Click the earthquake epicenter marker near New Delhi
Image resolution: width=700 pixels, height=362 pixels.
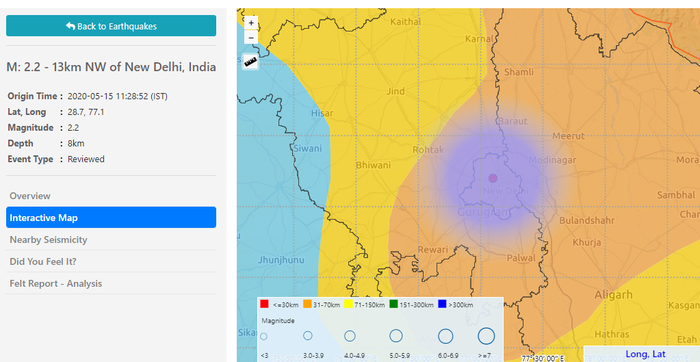[x=493, y=178]
